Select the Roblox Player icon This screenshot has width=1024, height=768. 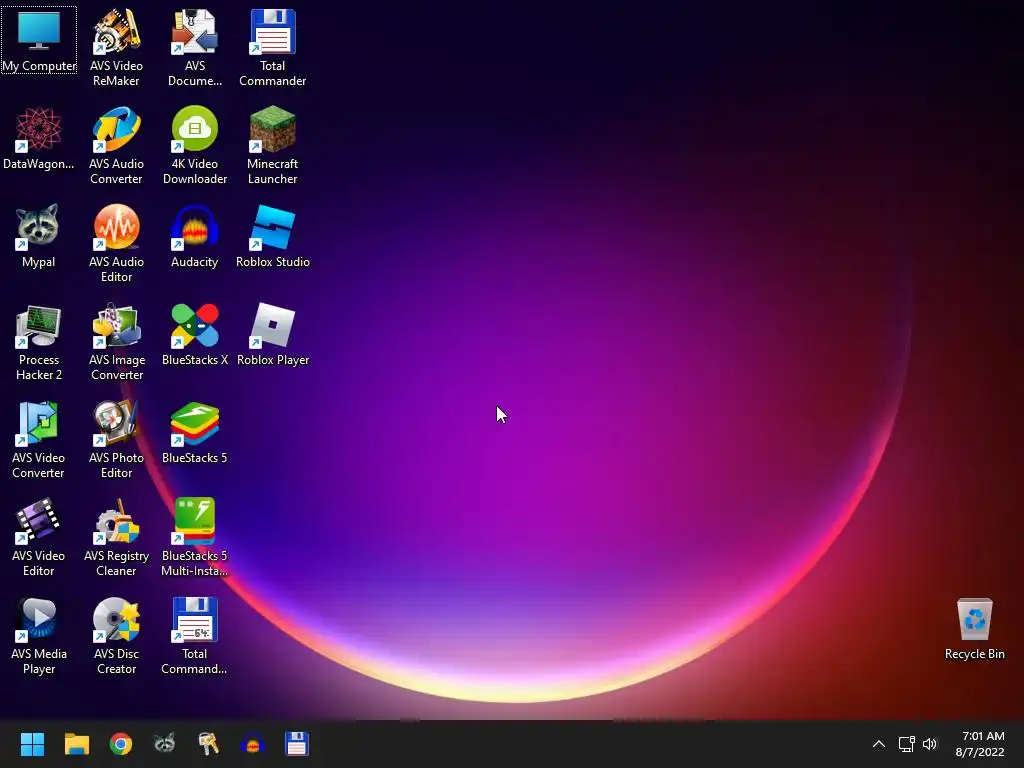pos(272,334)
